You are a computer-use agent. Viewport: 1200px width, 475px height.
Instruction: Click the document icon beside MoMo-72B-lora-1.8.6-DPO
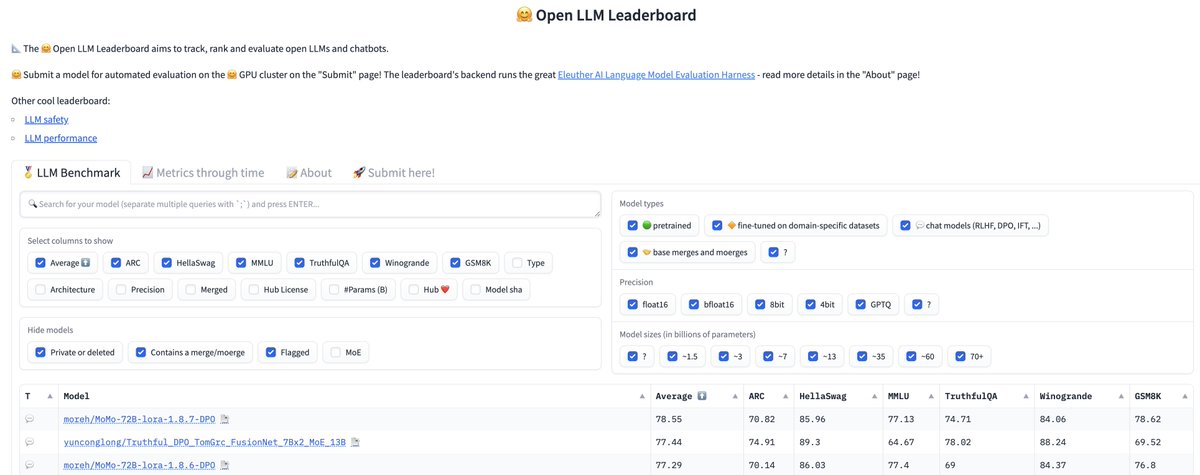[x=224, y=465]
